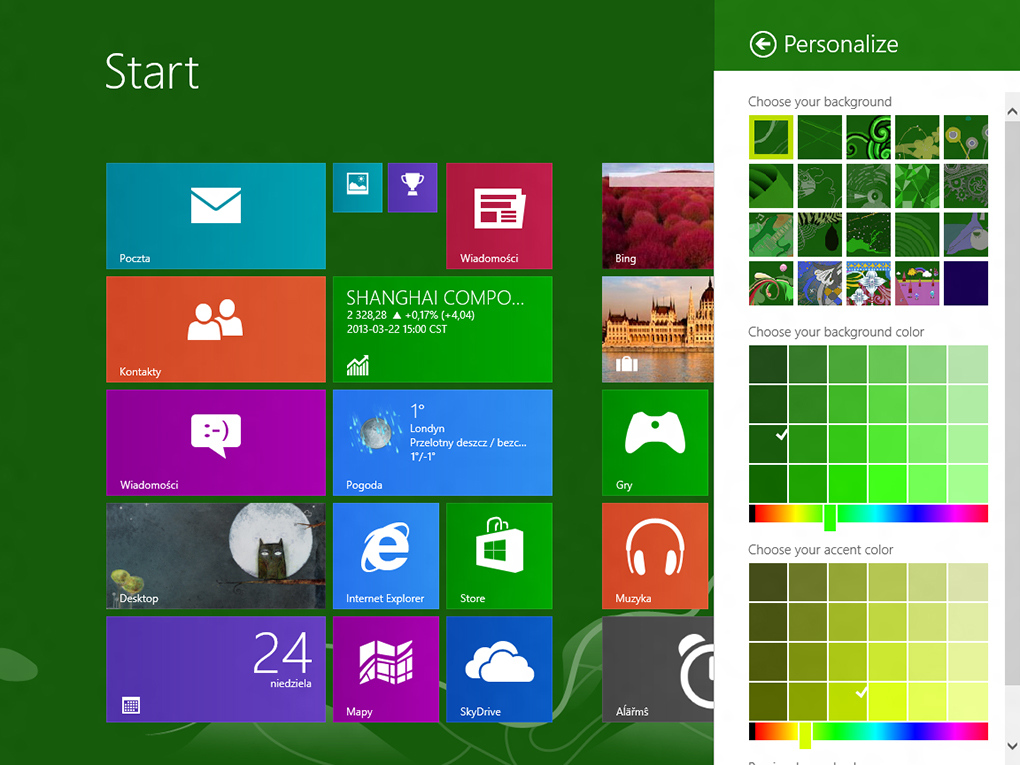Open the Pogoda weather tile for Londyn
Viewport: 1020px width, 765px height.
(442, 442)
